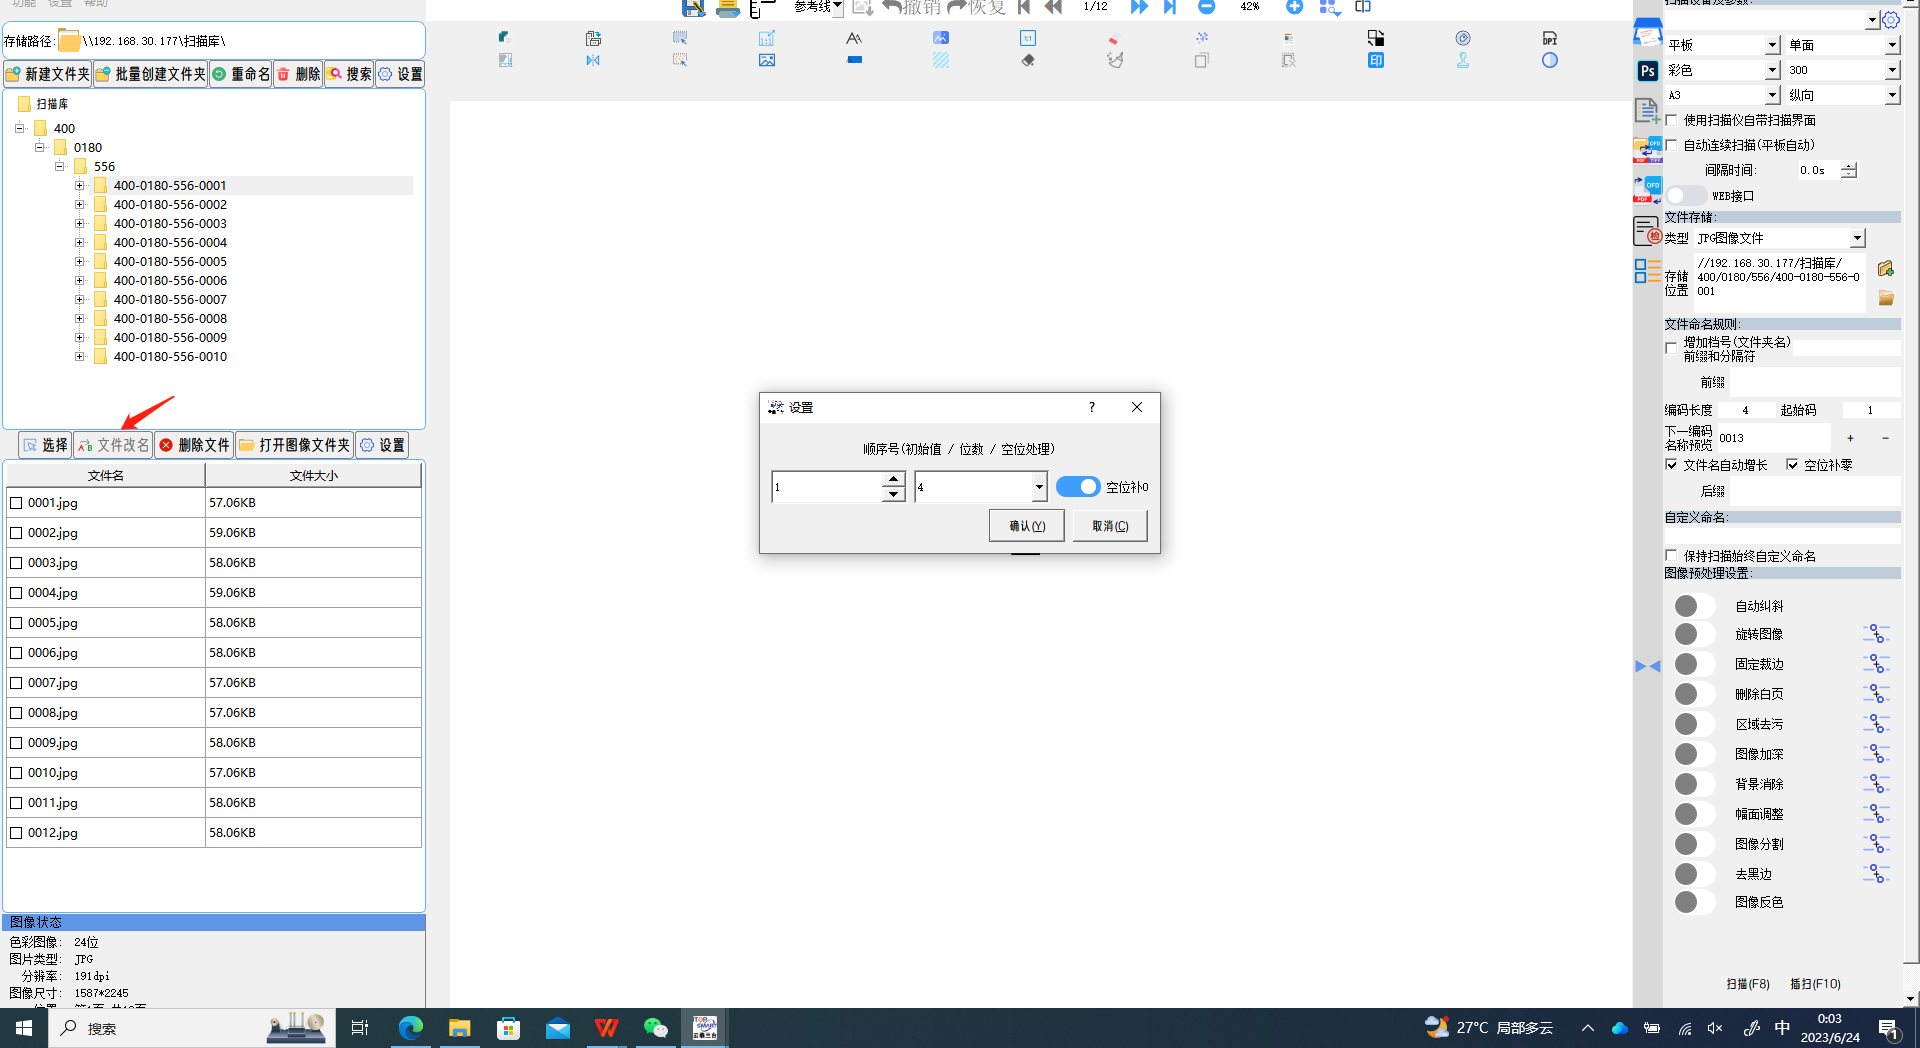
Task: Toggle the 空位补0 switch in dialog
Action: tap(1077, 487)
